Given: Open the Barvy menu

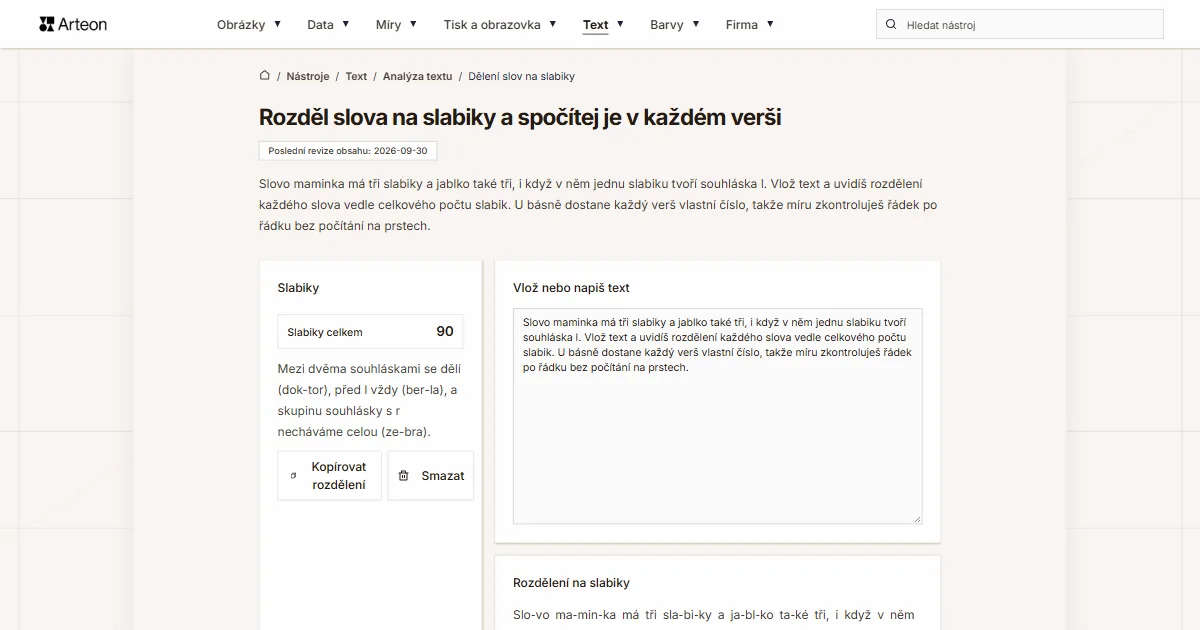Looking at the screenshot, I should pos(667,24).
